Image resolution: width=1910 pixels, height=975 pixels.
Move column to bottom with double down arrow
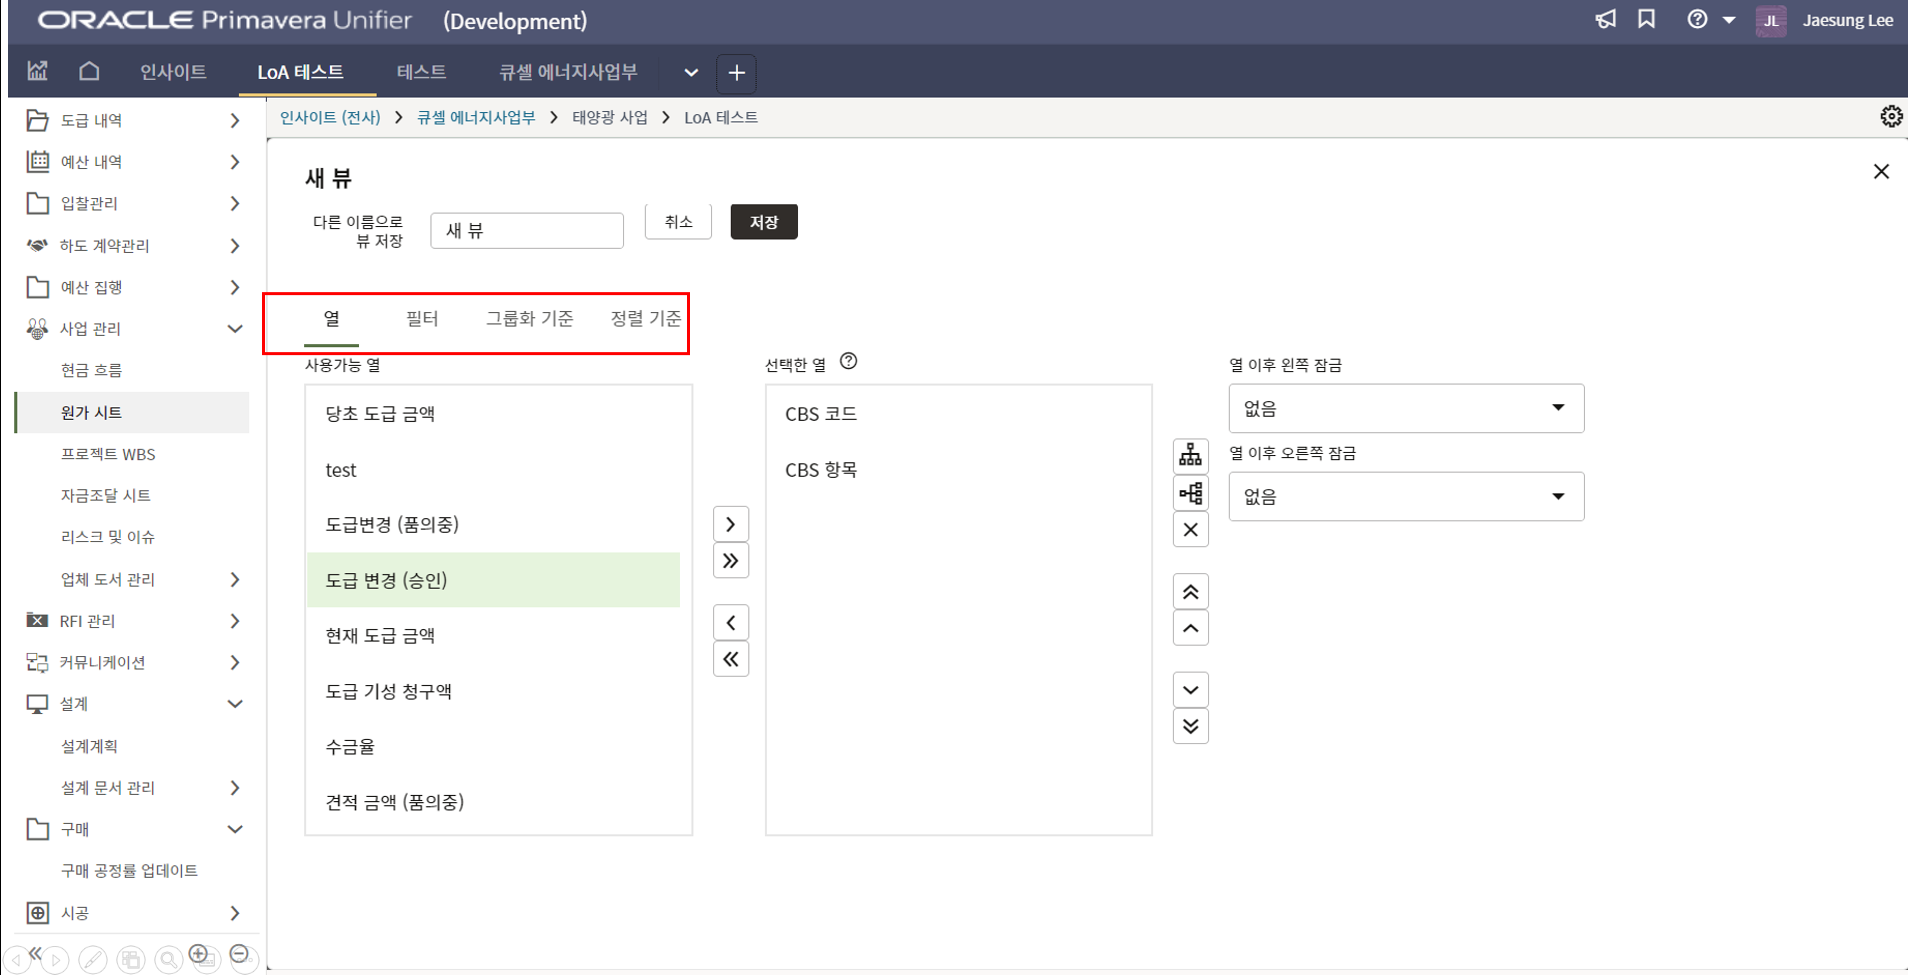pos(1190,727)
